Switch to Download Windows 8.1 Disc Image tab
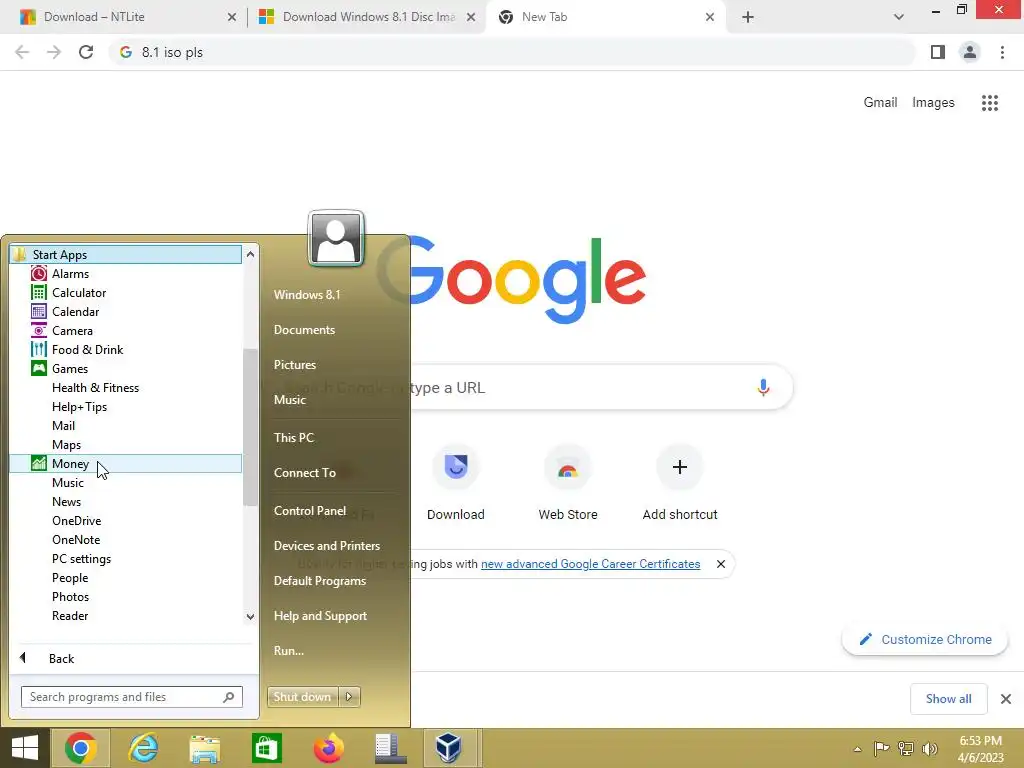Viewport: 1024px width, 768px height. pos(368,17)
